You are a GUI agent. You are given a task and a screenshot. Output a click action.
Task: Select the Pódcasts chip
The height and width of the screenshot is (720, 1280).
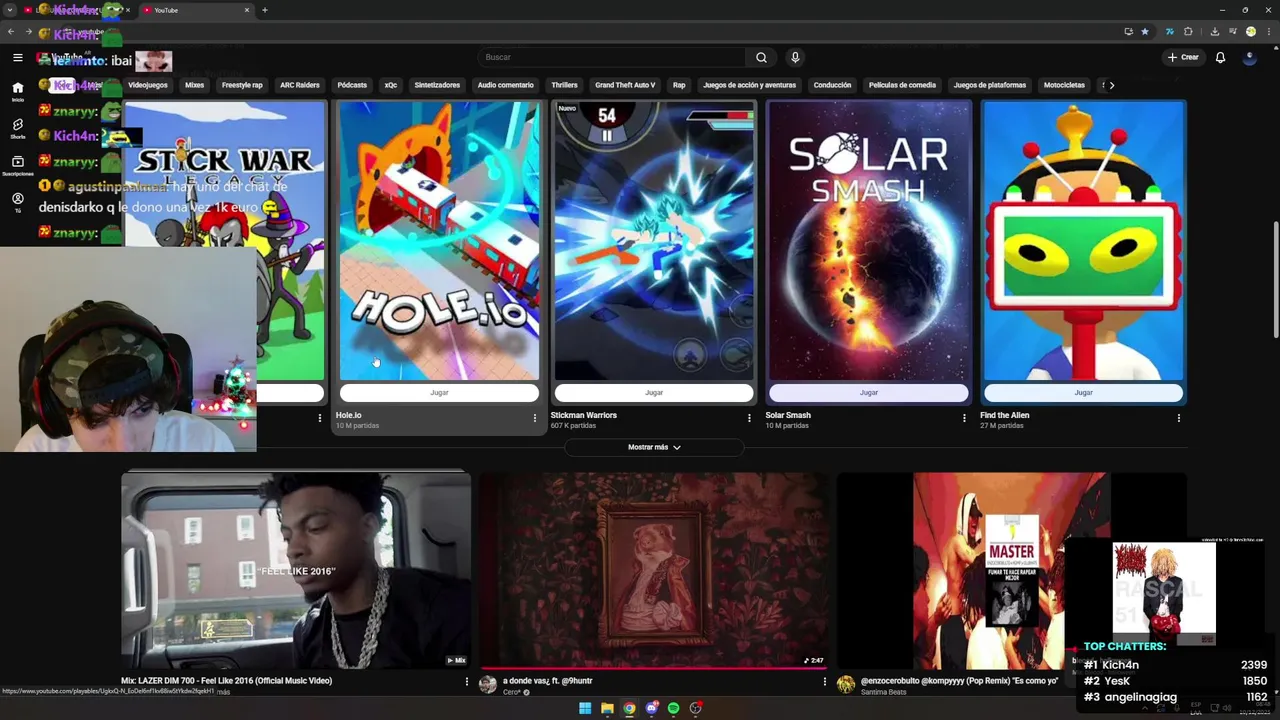(x=352, y=85)
